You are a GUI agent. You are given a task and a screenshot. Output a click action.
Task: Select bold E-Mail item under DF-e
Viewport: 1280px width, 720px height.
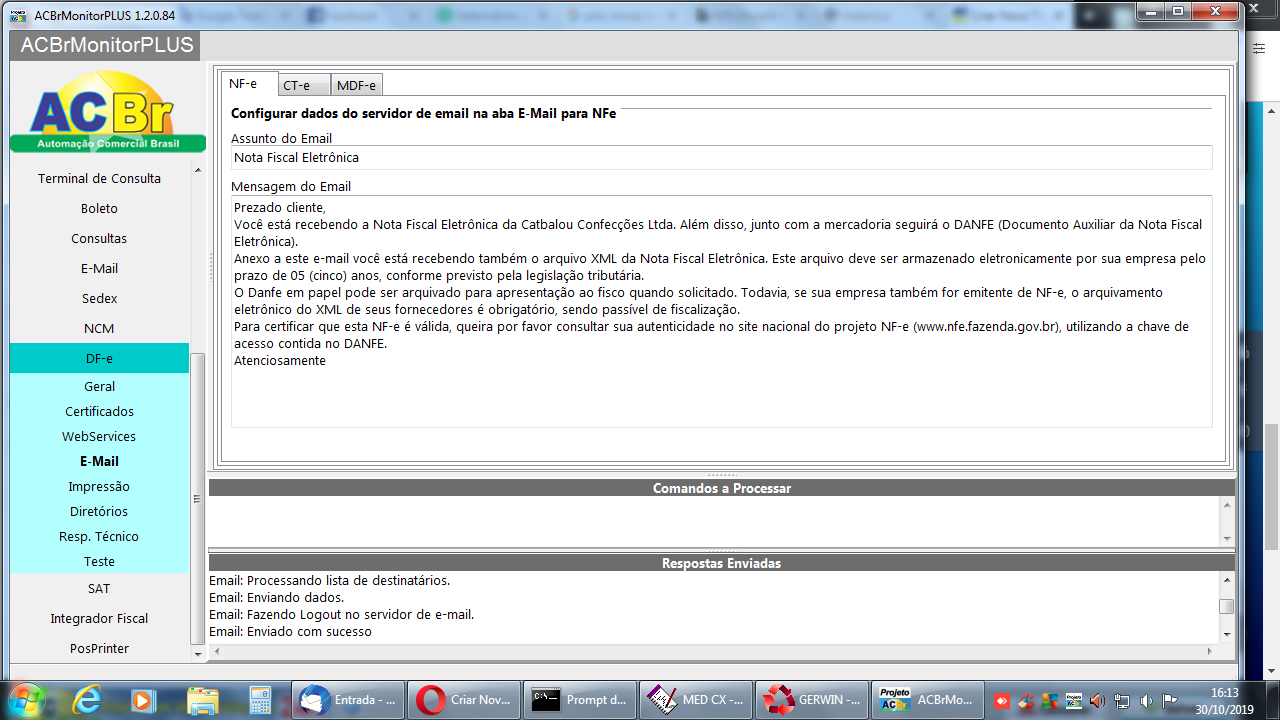[99, 461]
